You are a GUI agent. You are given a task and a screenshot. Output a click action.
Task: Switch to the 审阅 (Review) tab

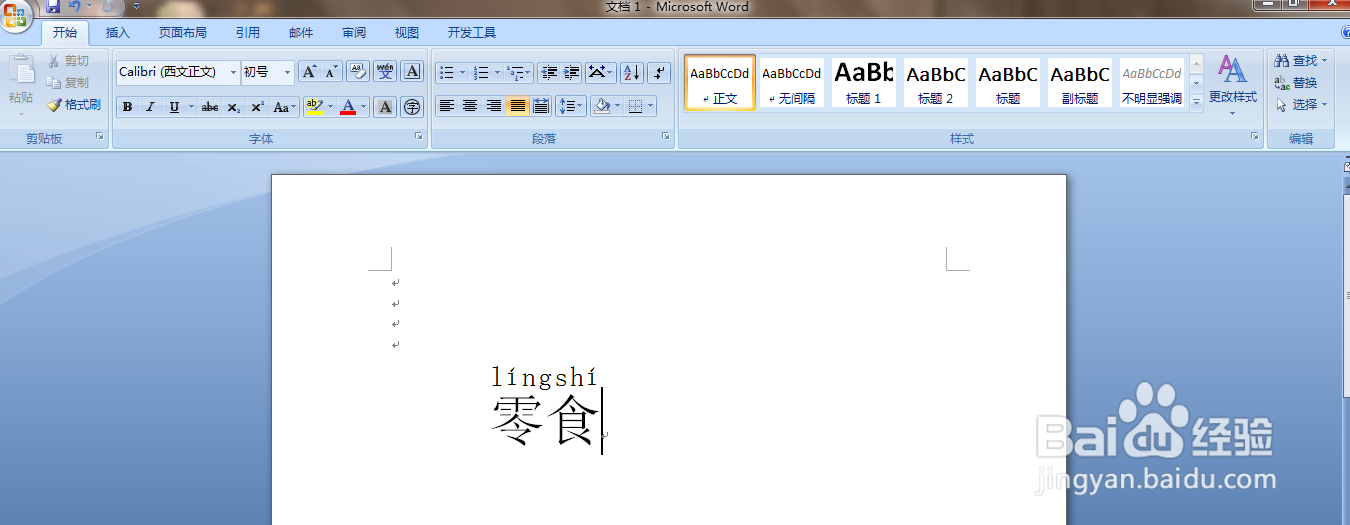[354, 32]
